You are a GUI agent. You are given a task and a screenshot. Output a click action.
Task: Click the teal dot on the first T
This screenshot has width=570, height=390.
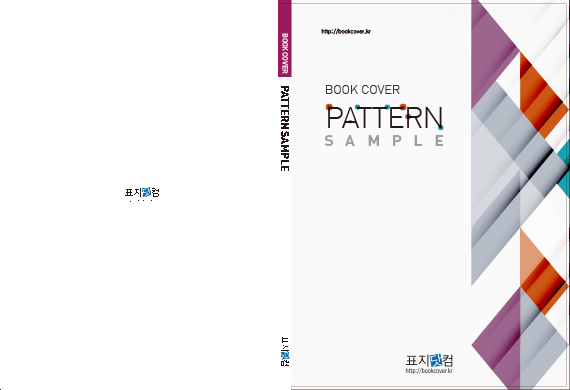358,107
